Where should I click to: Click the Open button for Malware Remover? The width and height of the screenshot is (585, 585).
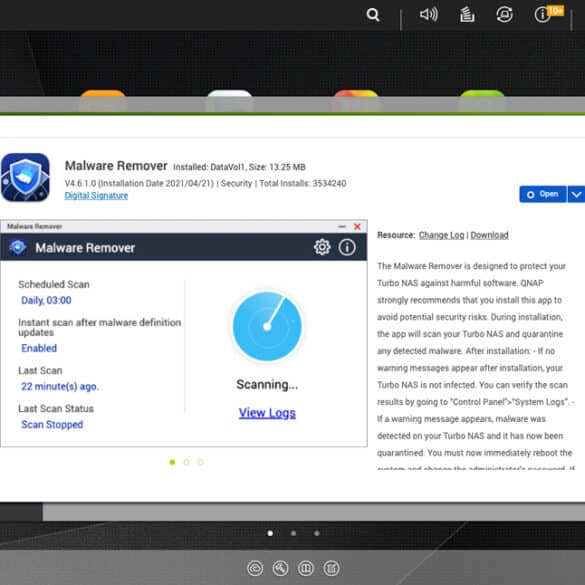(x=542, y=194)
